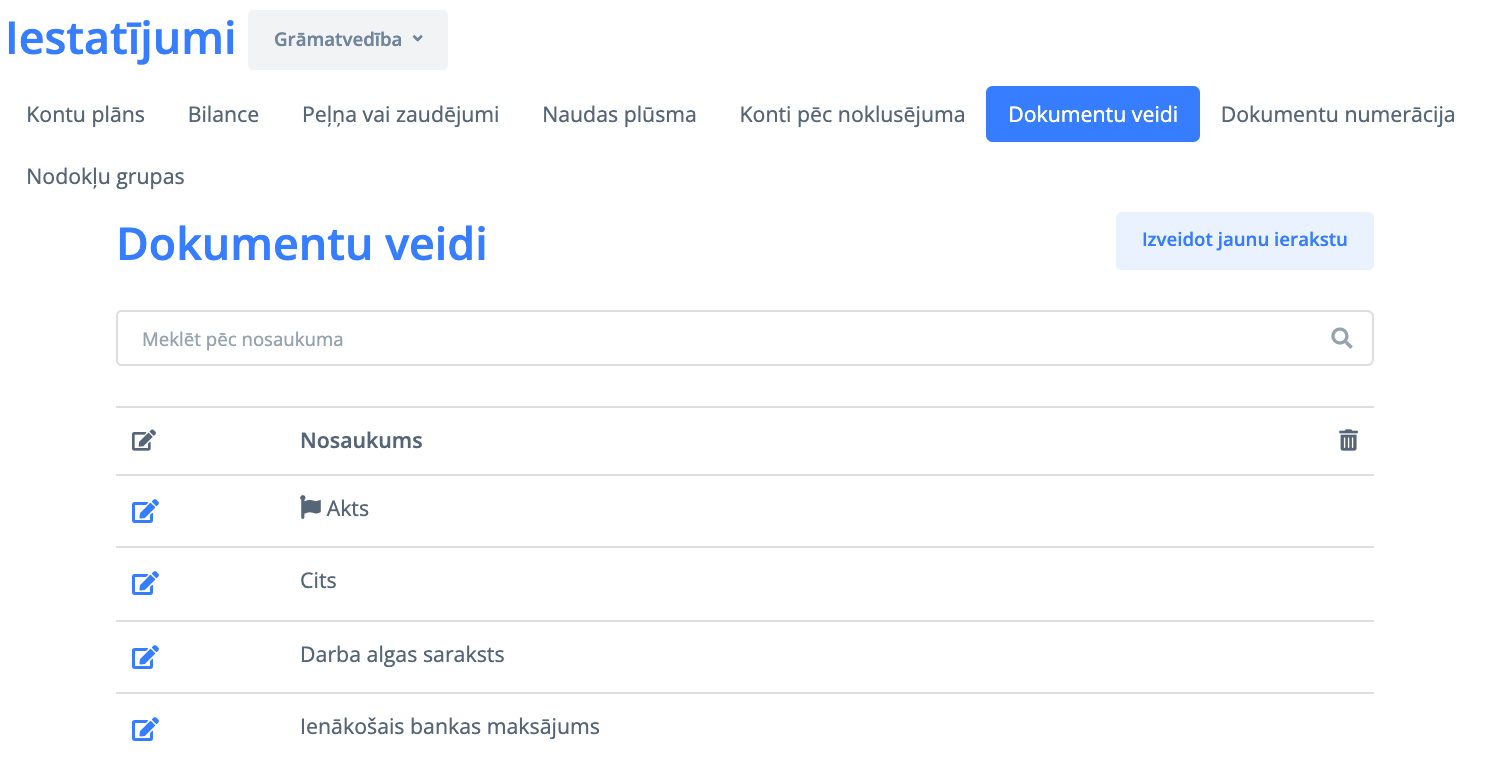Open the Bilance tab

[x=223, y=114]
